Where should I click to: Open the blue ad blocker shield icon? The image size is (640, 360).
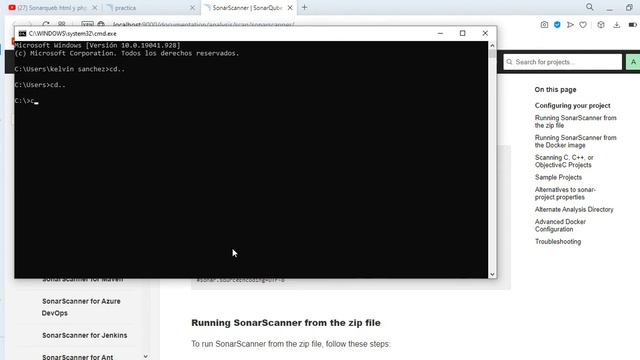click(x=557, y=25)
